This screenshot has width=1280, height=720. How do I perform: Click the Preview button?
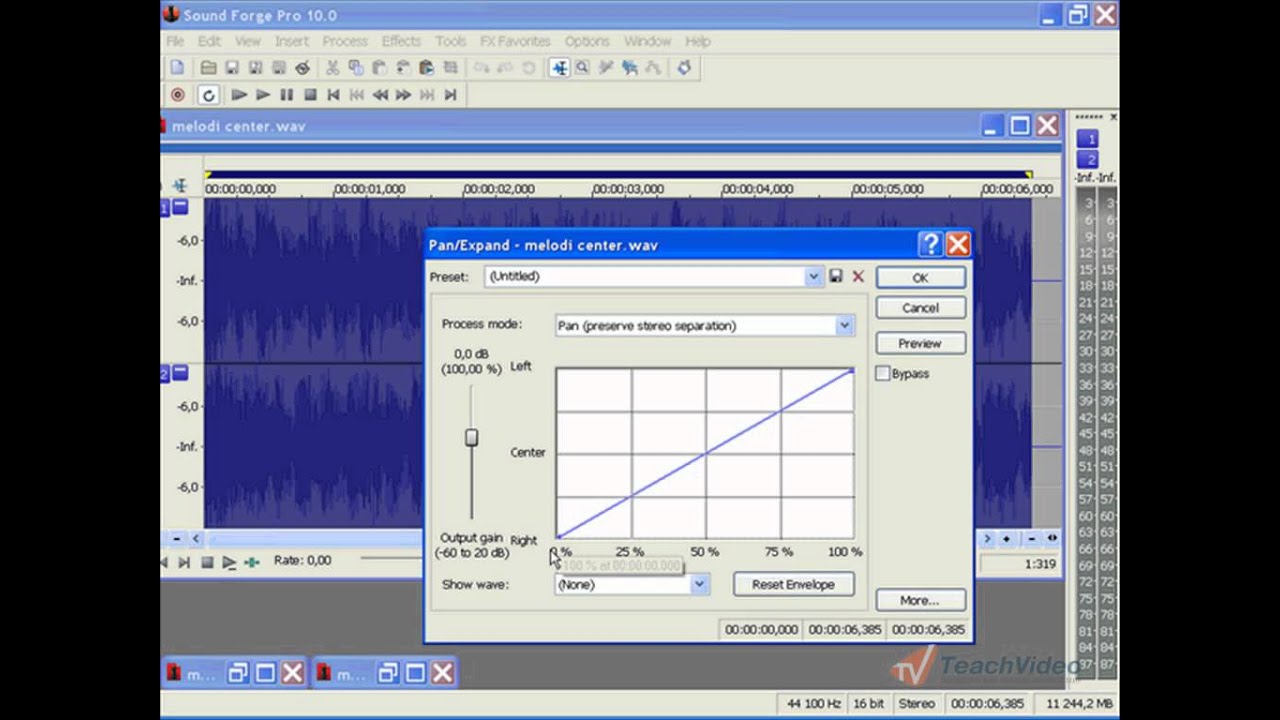[920, 343]
